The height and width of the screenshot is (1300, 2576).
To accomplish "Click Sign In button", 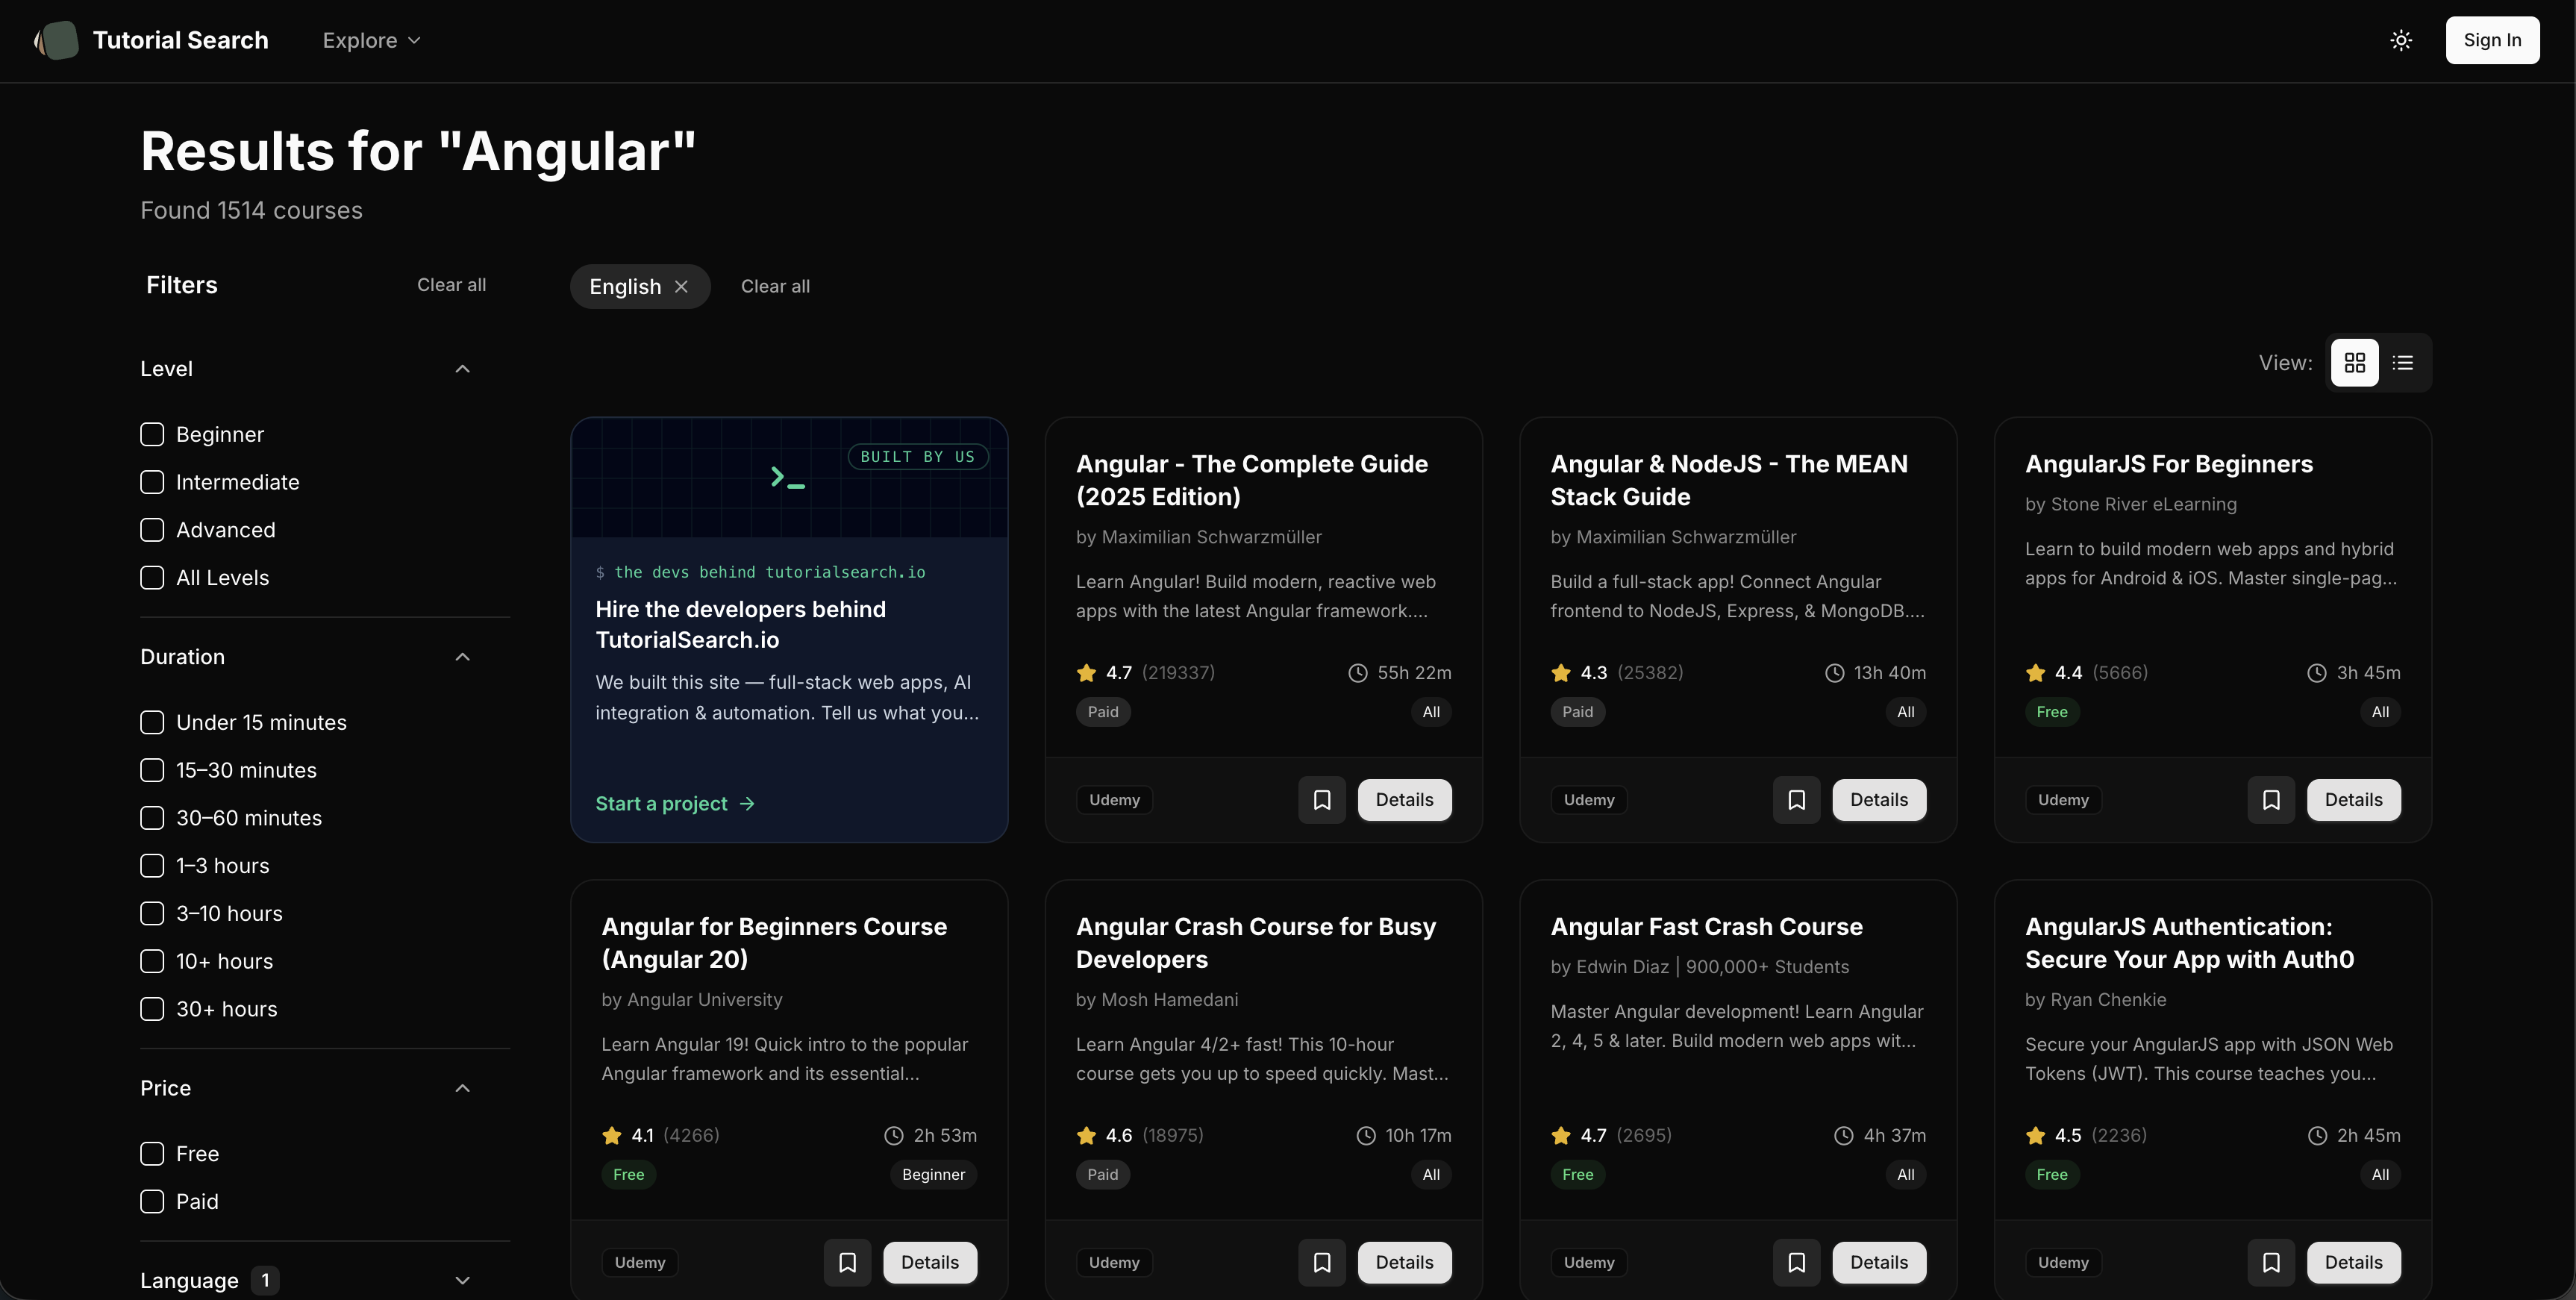I will (2492, 40).
